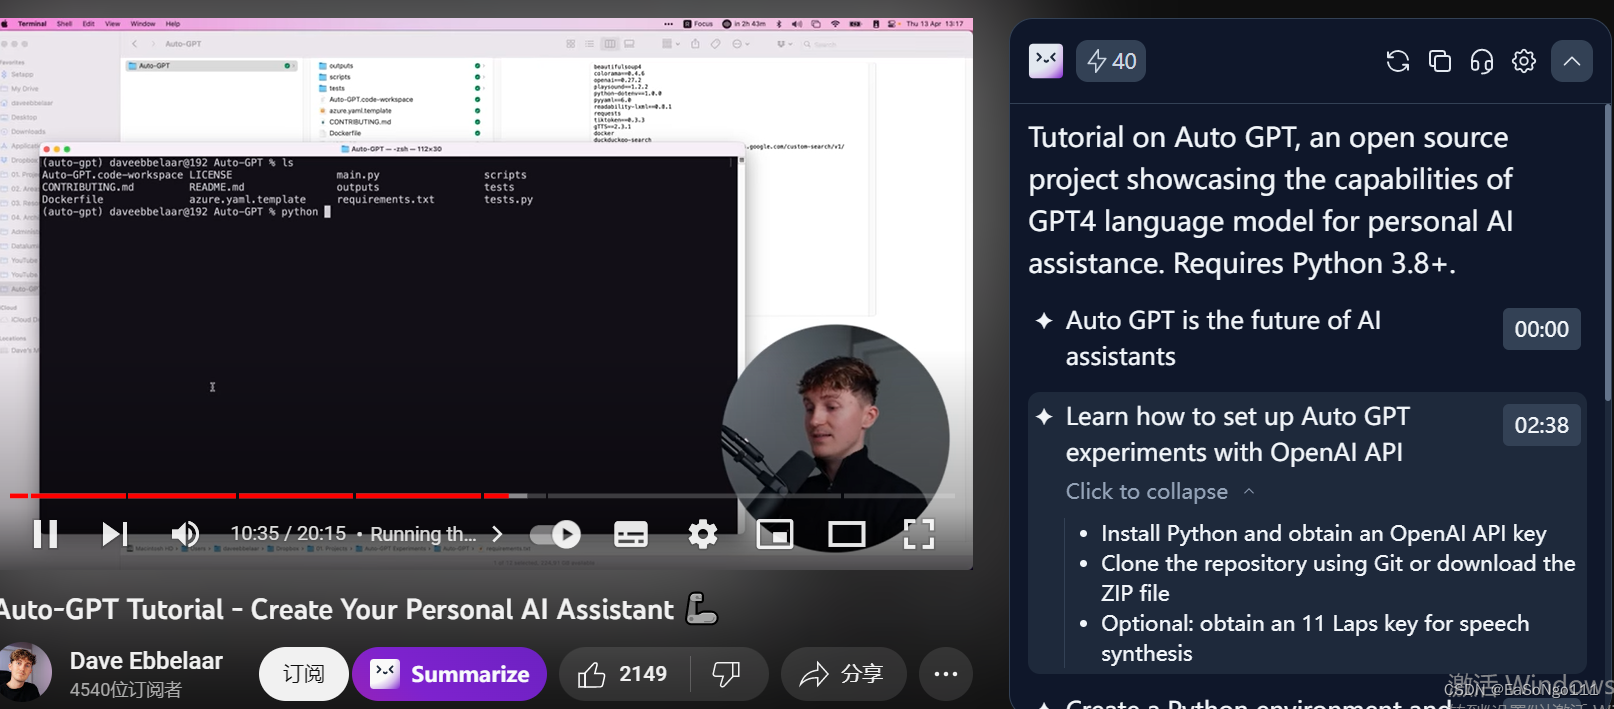1614x709 pixels.
Task: Copy the summary text
Action: tap(1440, 61)
